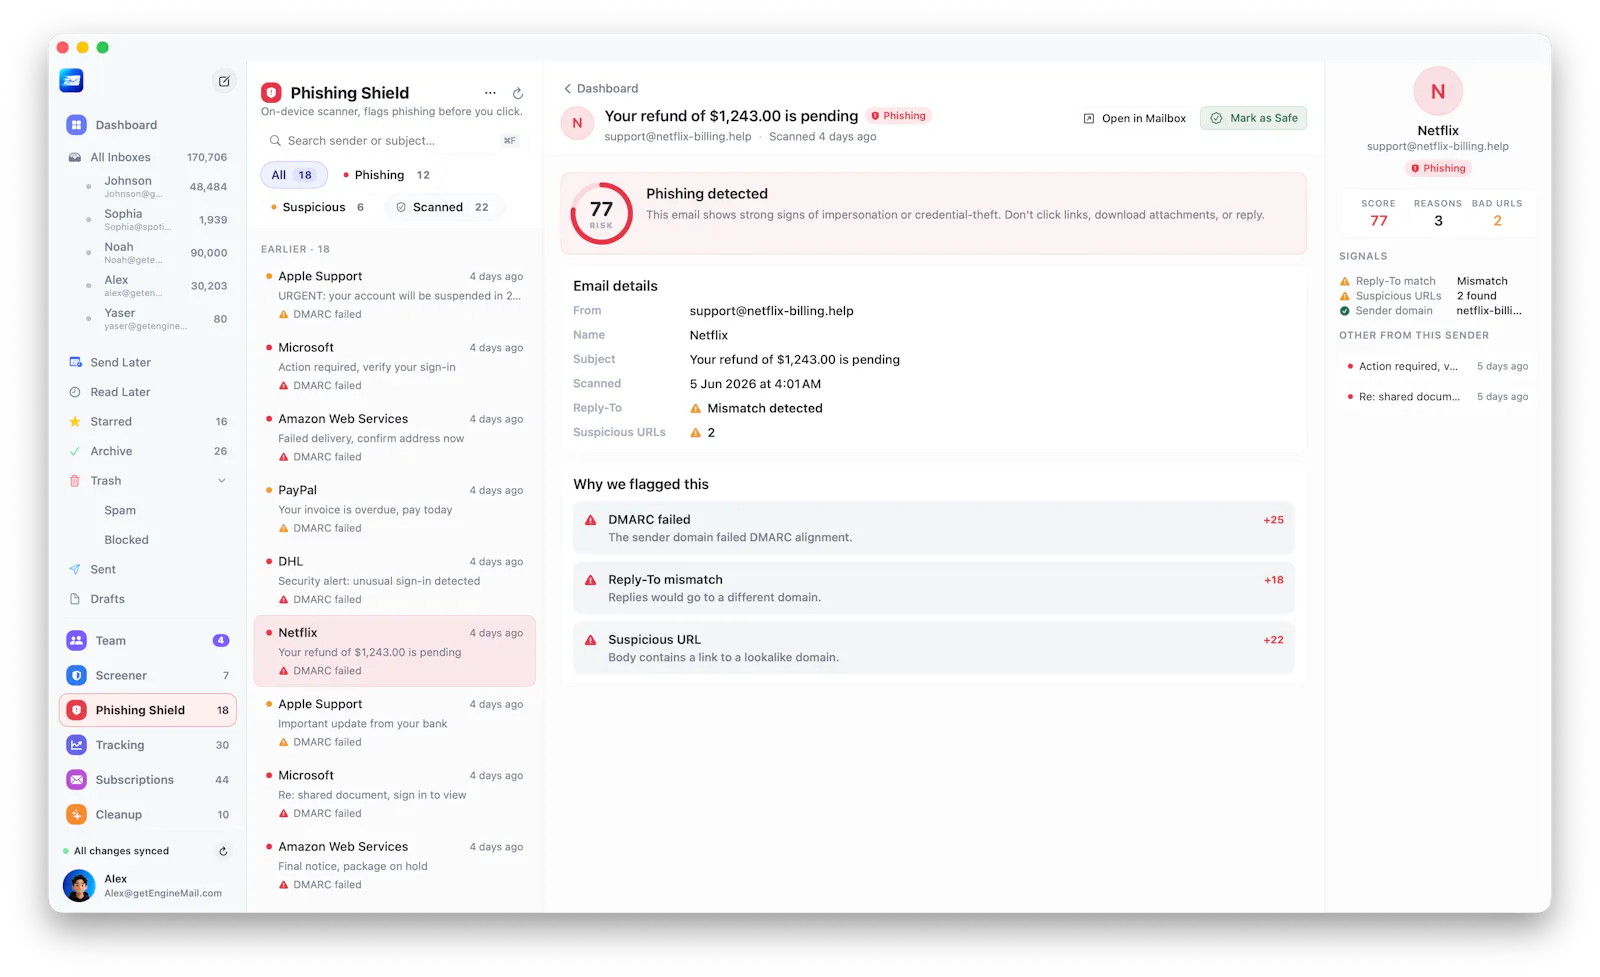Focus the Search sender or subject field
The height and width of the screenshot is (977, 1600).
[393, 141]
